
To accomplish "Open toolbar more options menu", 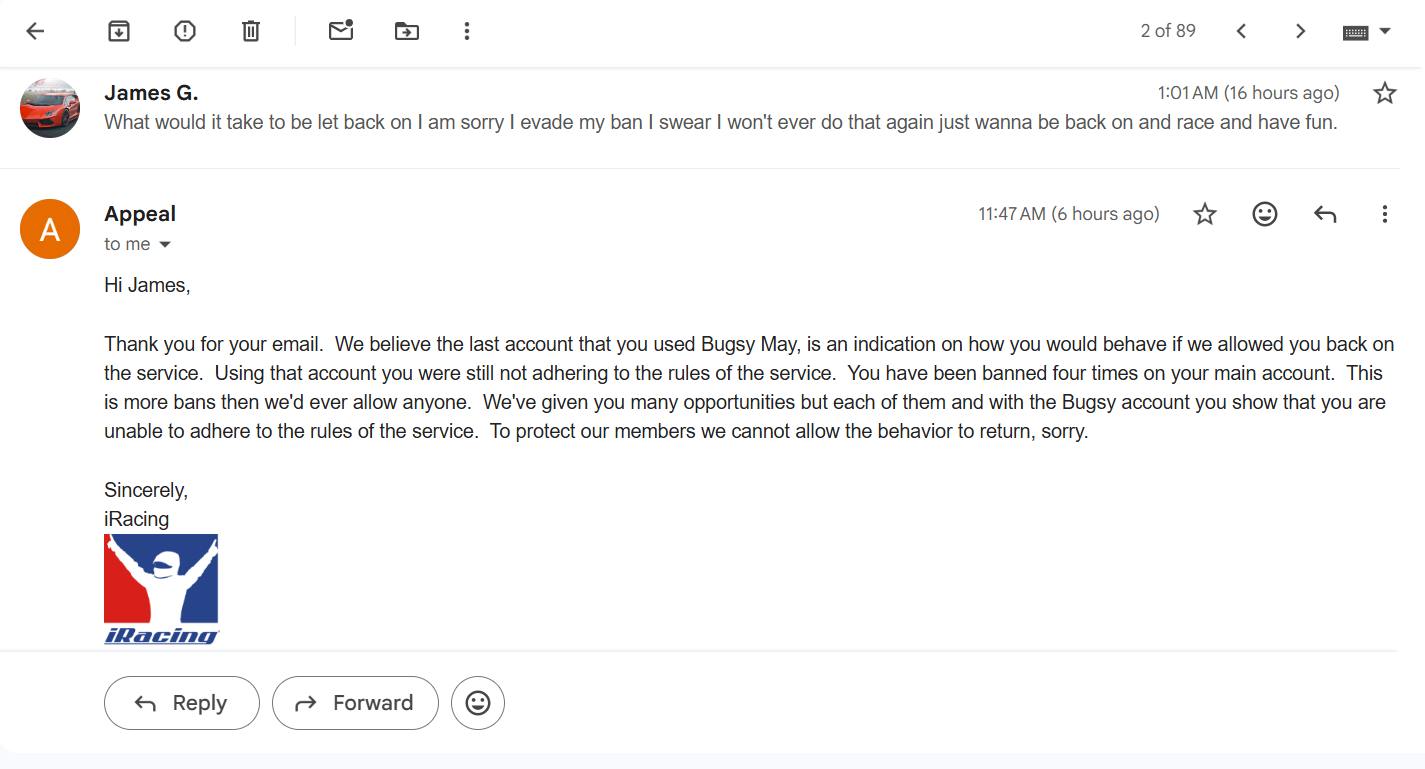I will pyautogui.click(x=466, y=31).
